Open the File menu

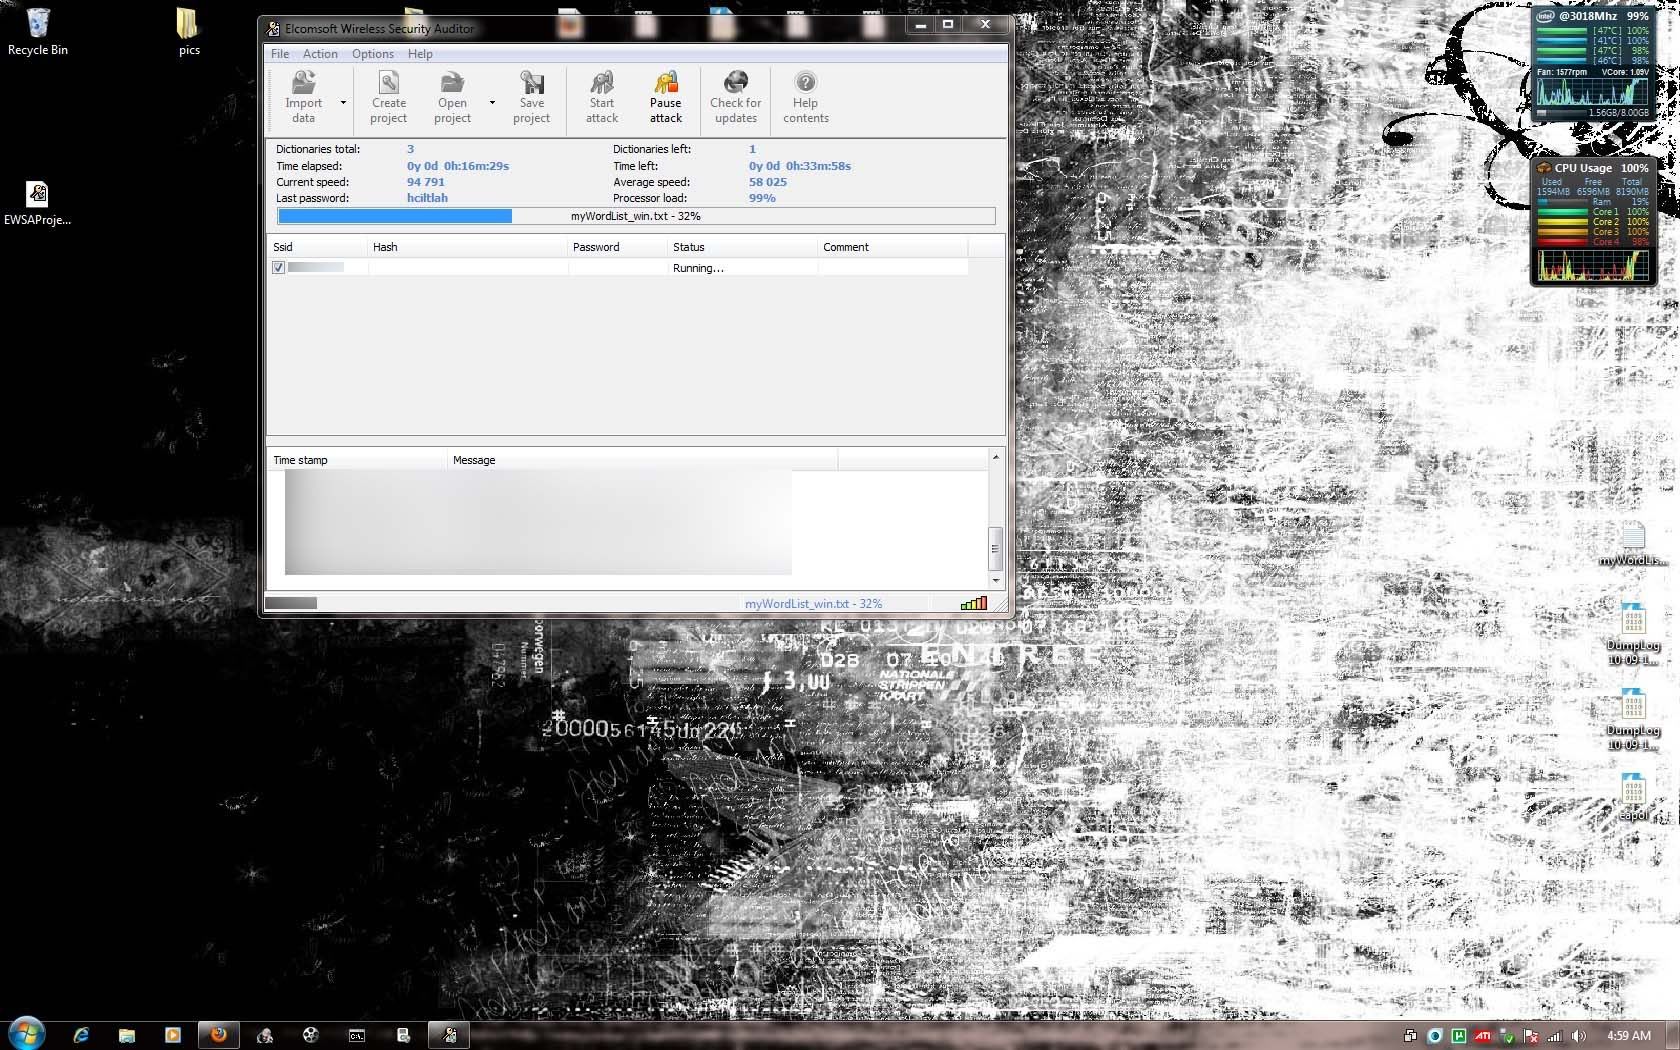click(280, 54)
